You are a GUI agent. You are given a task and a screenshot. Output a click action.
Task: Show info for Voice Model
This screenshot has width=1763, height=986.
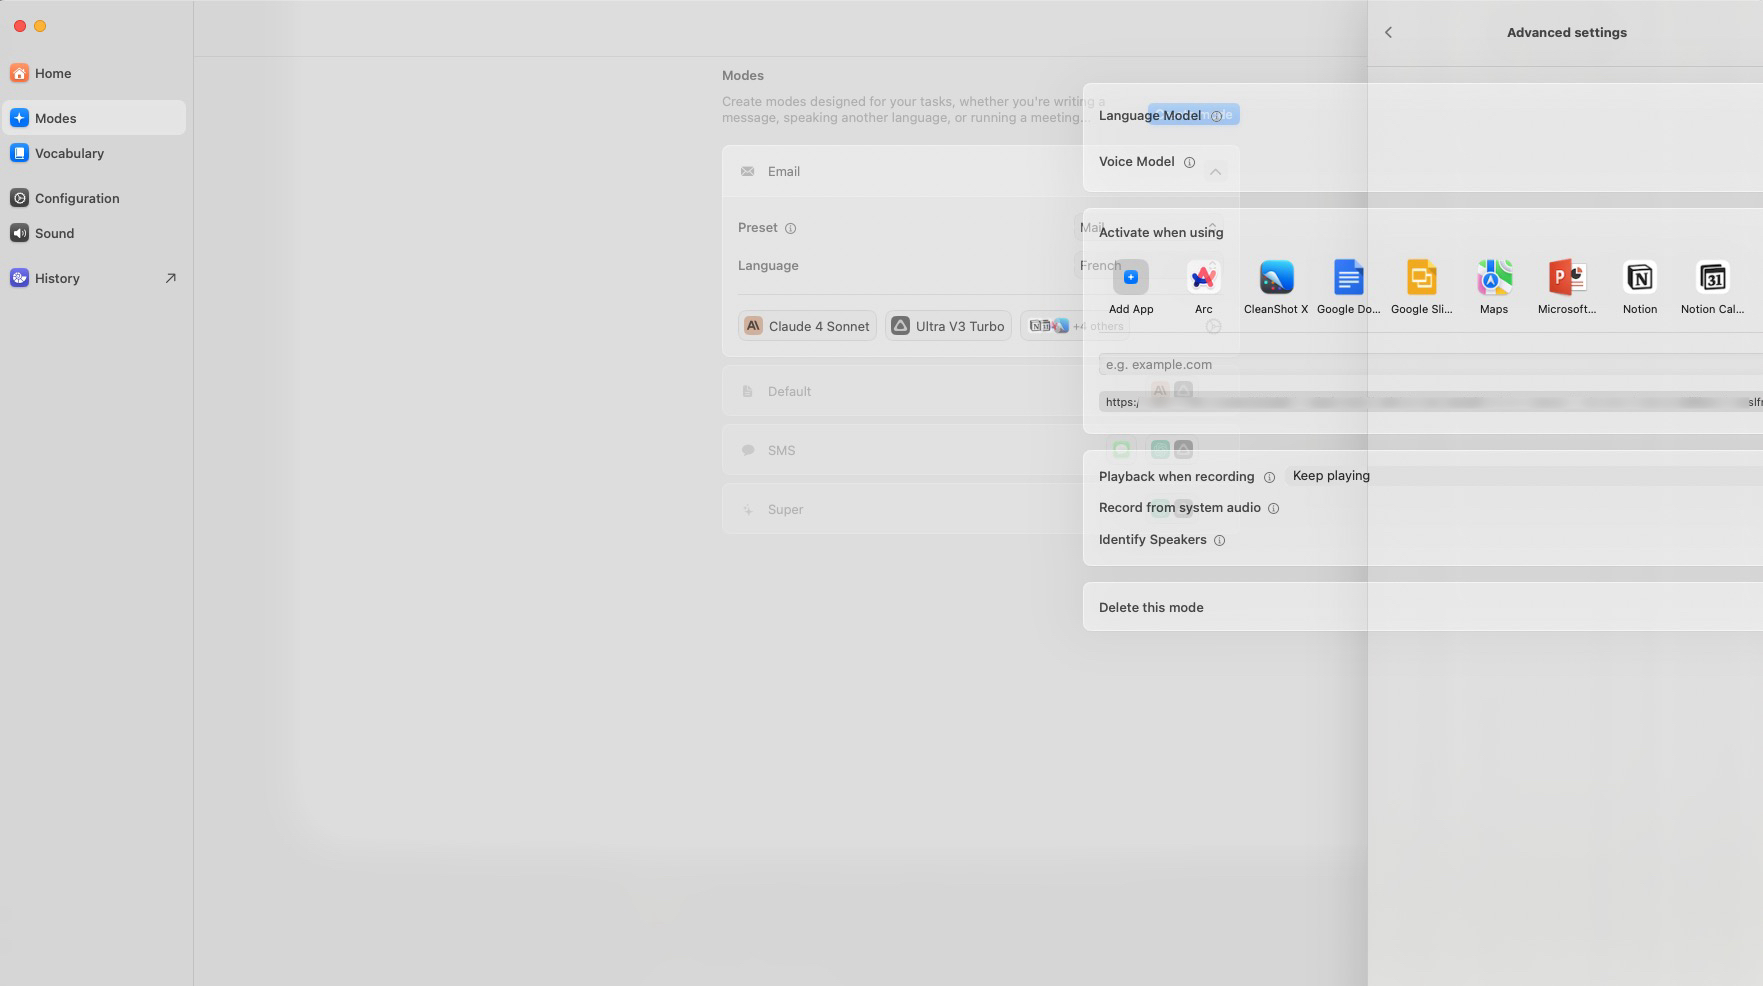tap(1189, 162)
